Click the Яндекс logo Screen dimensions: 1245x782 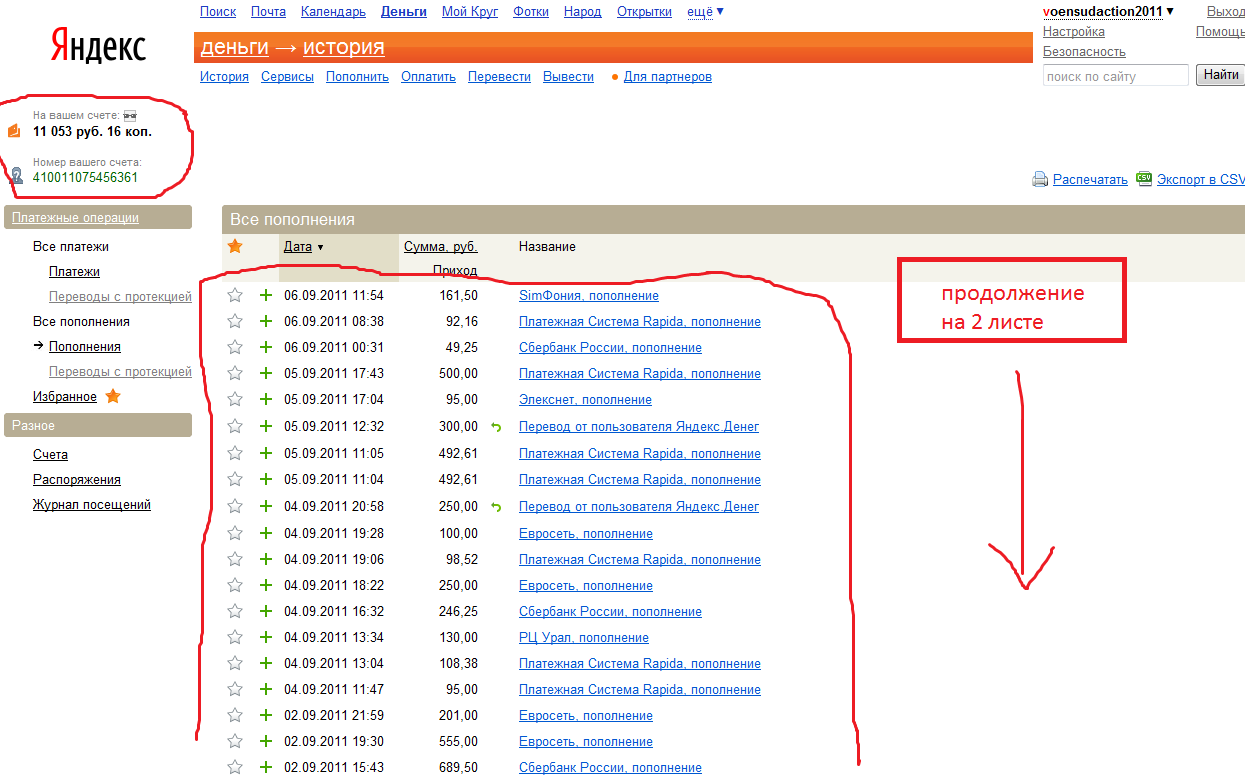click(x=98, y=47)
